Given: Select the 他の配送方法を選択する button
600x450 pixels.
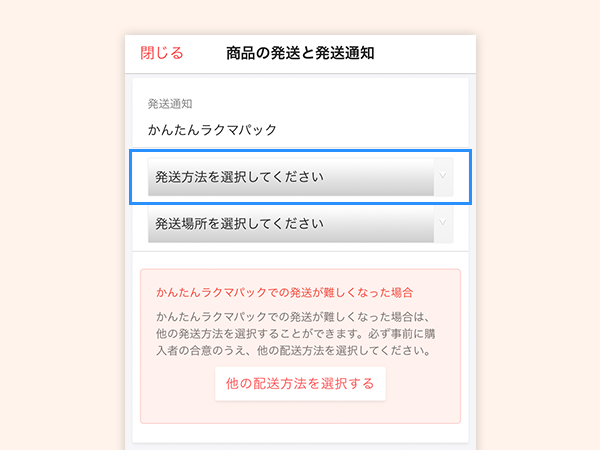Looking at the screenshot, I should [x=300, y=384].
